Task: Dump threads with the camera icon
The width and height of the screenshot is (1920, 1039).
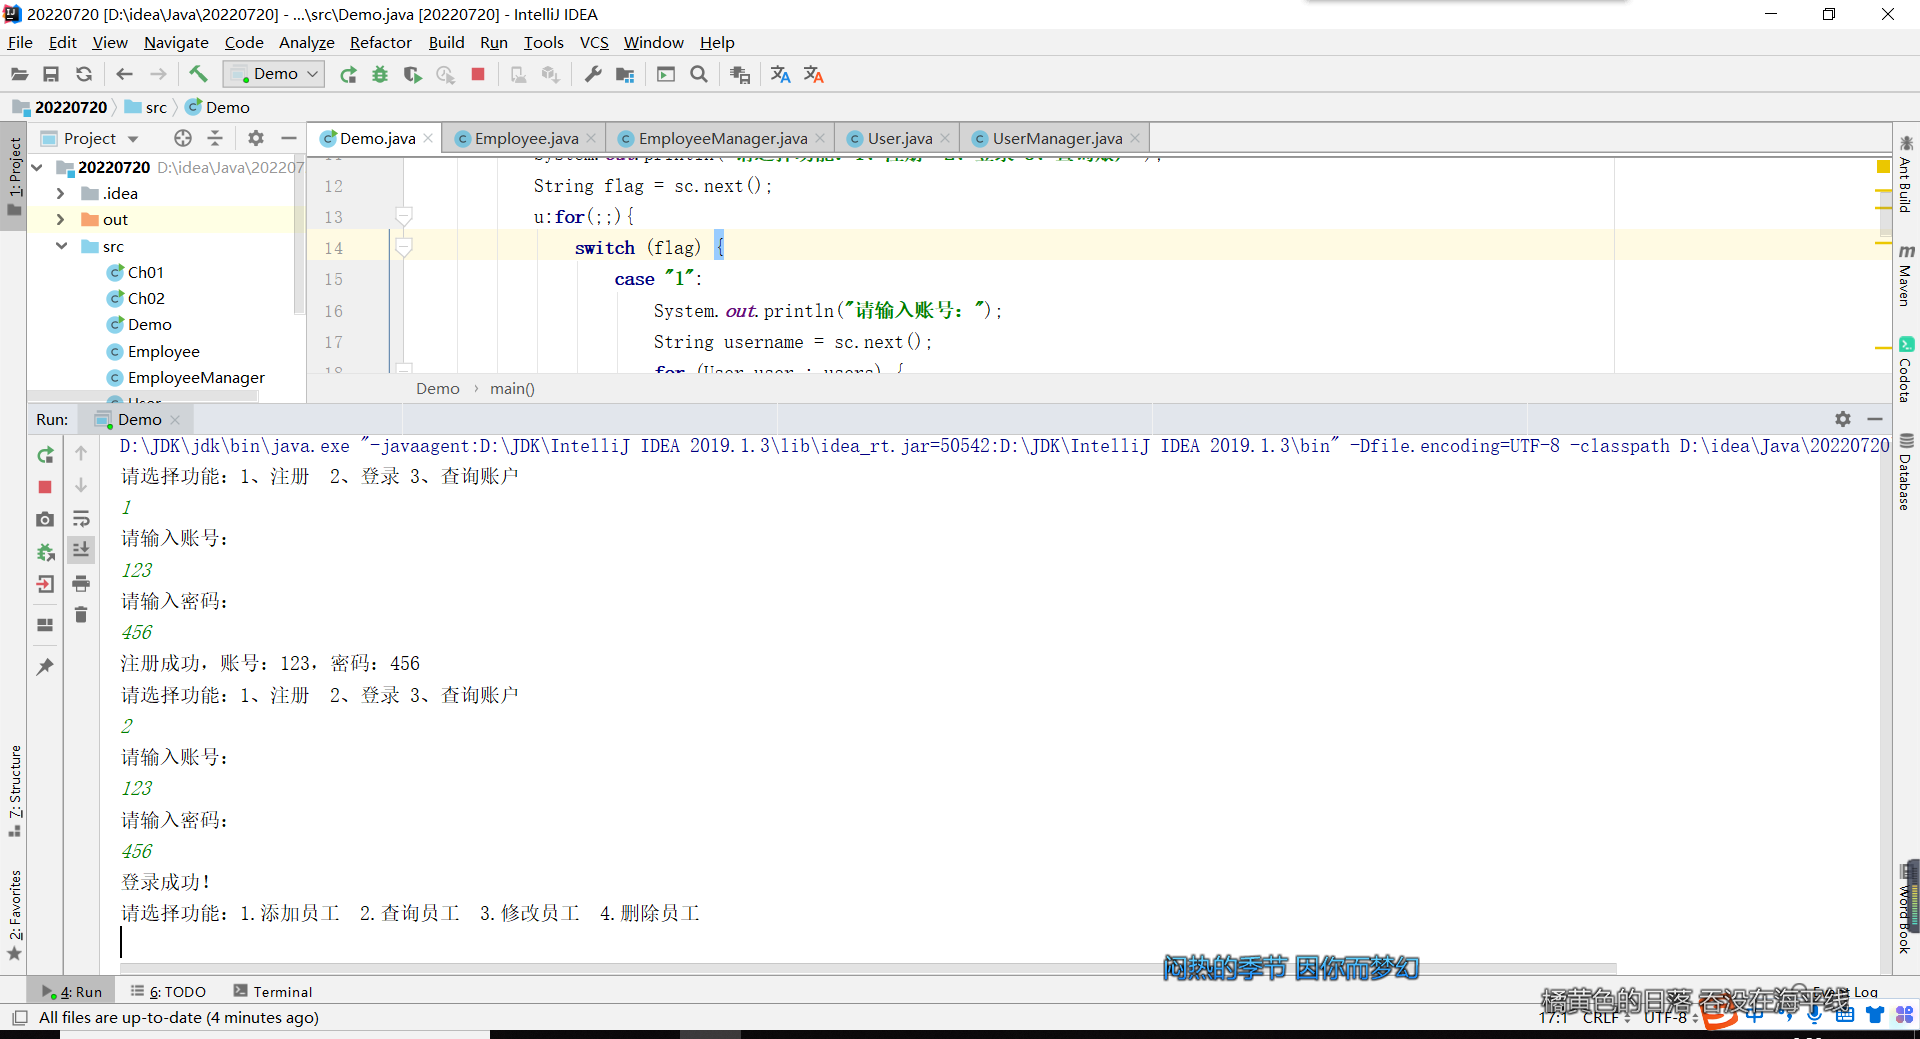Action: click(x=45, y=519)
